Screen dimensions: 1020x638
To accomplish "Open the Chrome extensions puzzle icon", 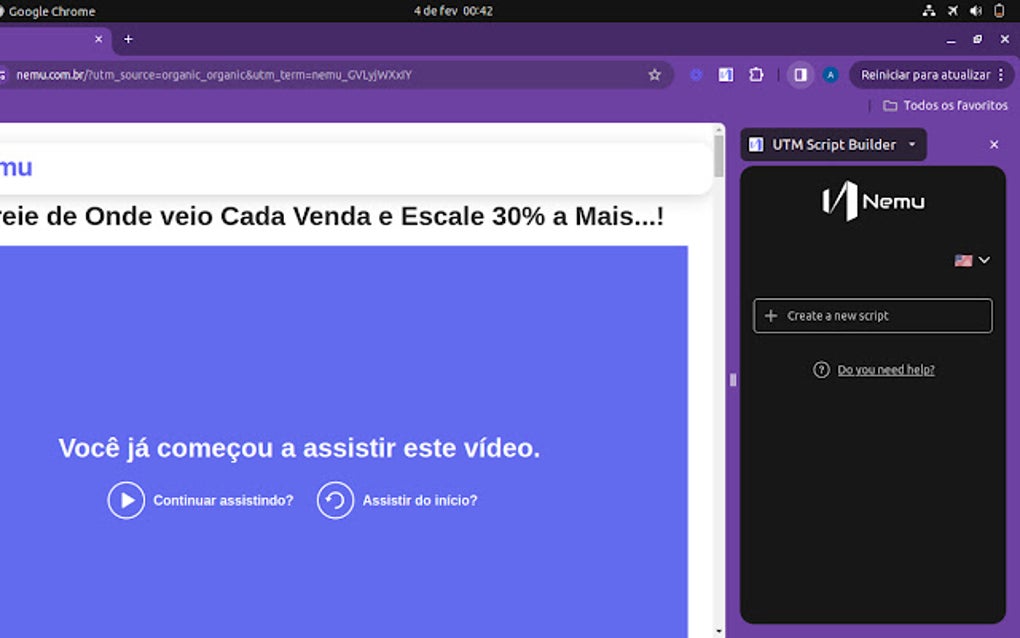I will 757,75.
